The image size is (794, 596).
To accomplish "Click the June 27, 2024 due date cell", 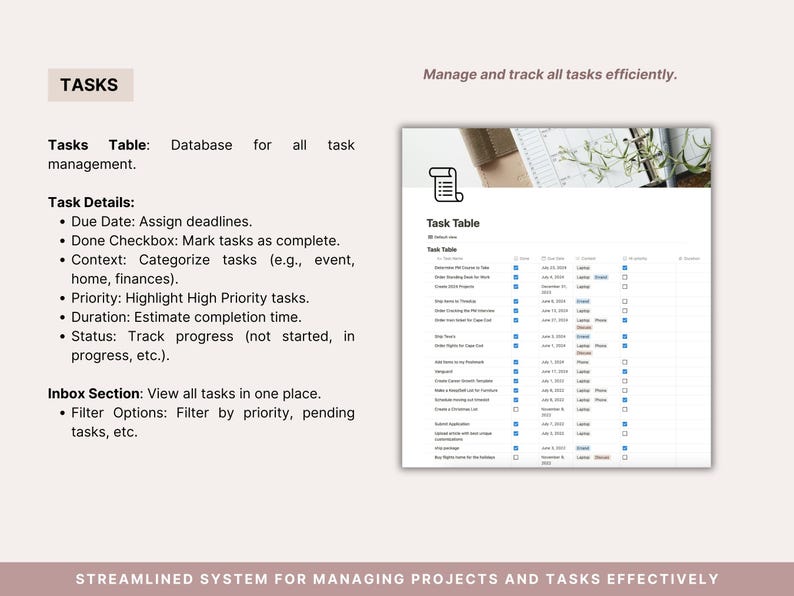I will click(x=554, y=321).
